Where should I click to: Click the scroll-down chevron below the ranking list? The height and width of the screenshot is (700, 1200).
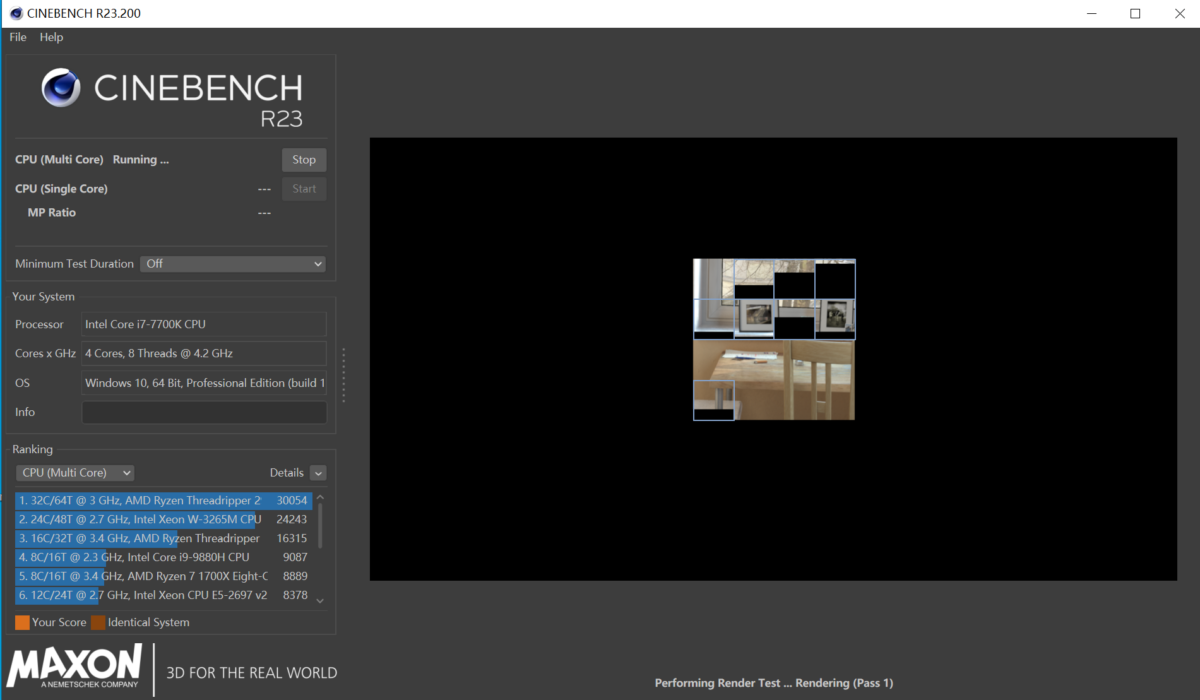tap(320, 599)
